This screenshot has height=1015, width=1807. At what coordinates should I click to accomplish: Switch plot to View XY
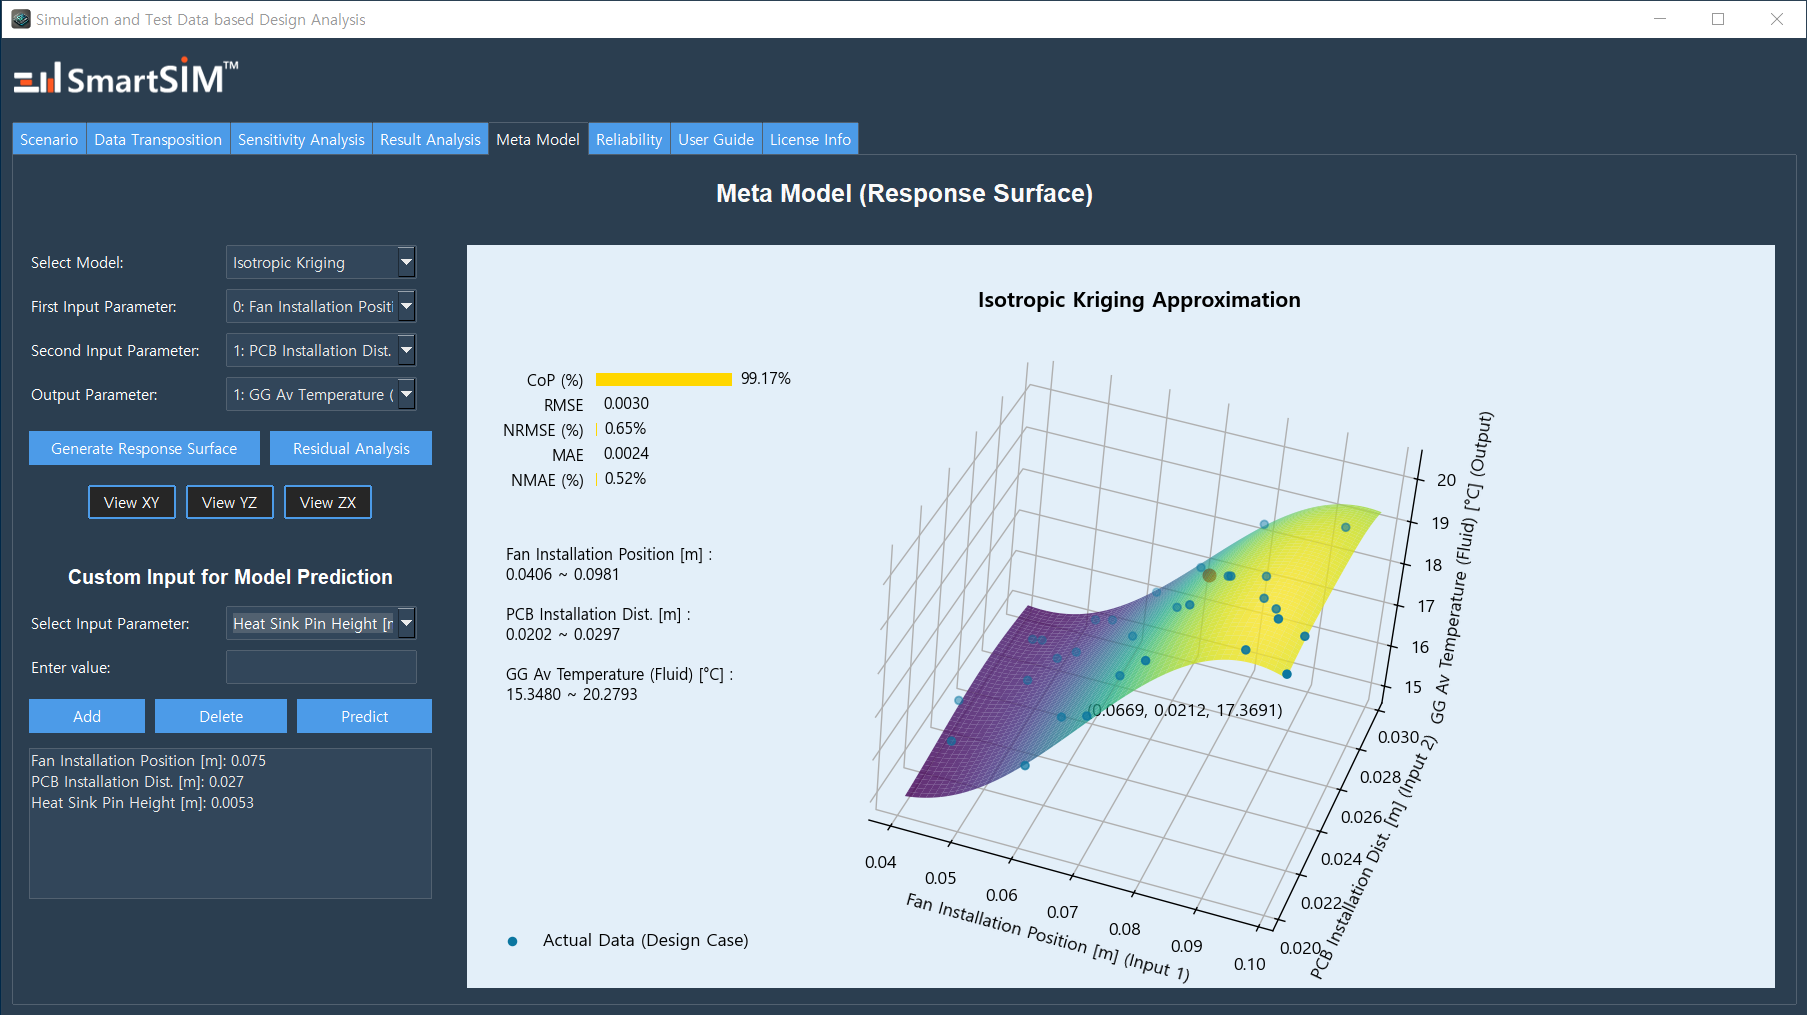(x=132, y=503)
